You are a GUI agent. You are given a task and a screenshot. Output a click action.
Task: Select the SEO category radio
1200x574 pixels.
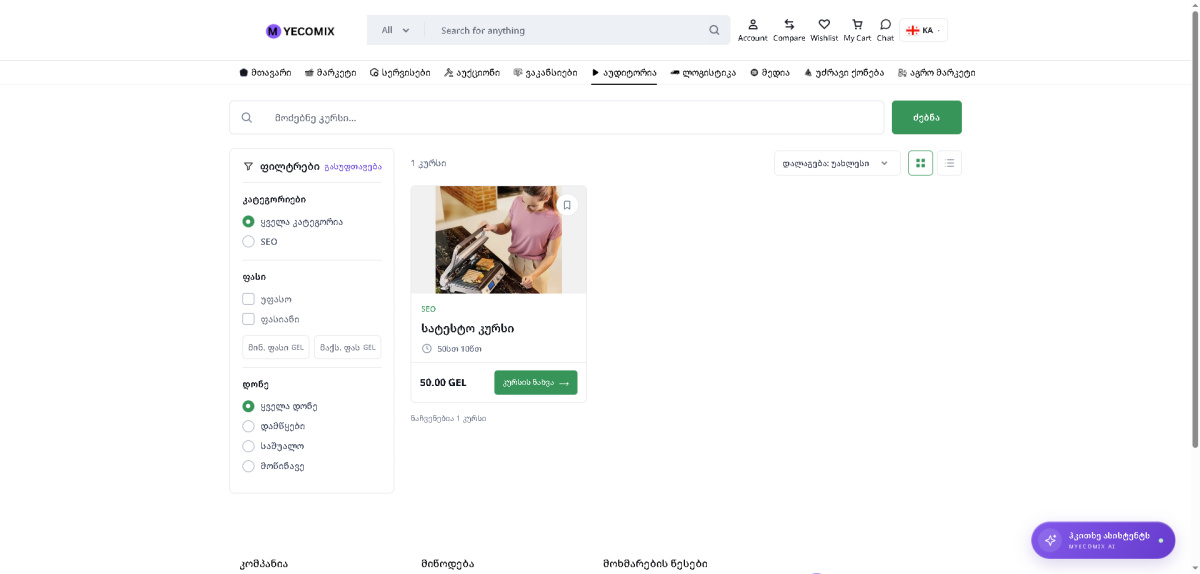pyautogui.click(x=248, y=241)
